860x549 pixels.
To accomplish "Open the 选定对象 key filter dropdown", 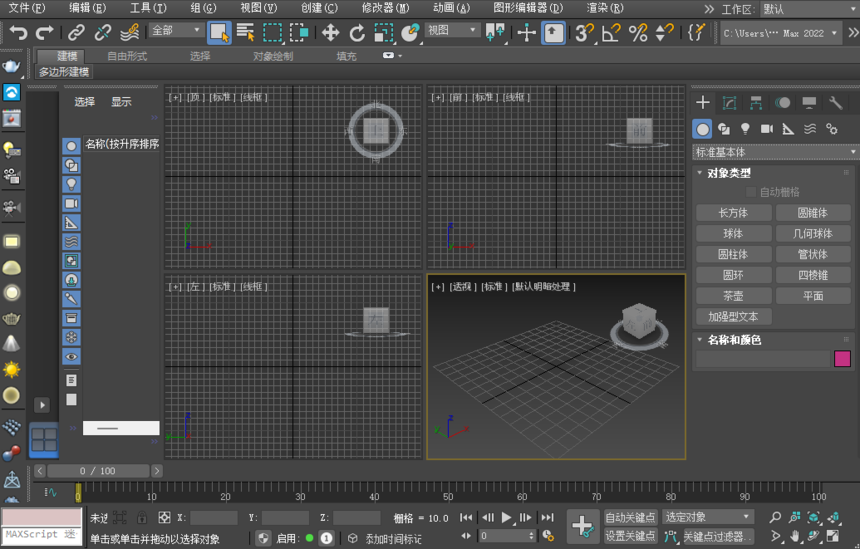I will 708,517.
